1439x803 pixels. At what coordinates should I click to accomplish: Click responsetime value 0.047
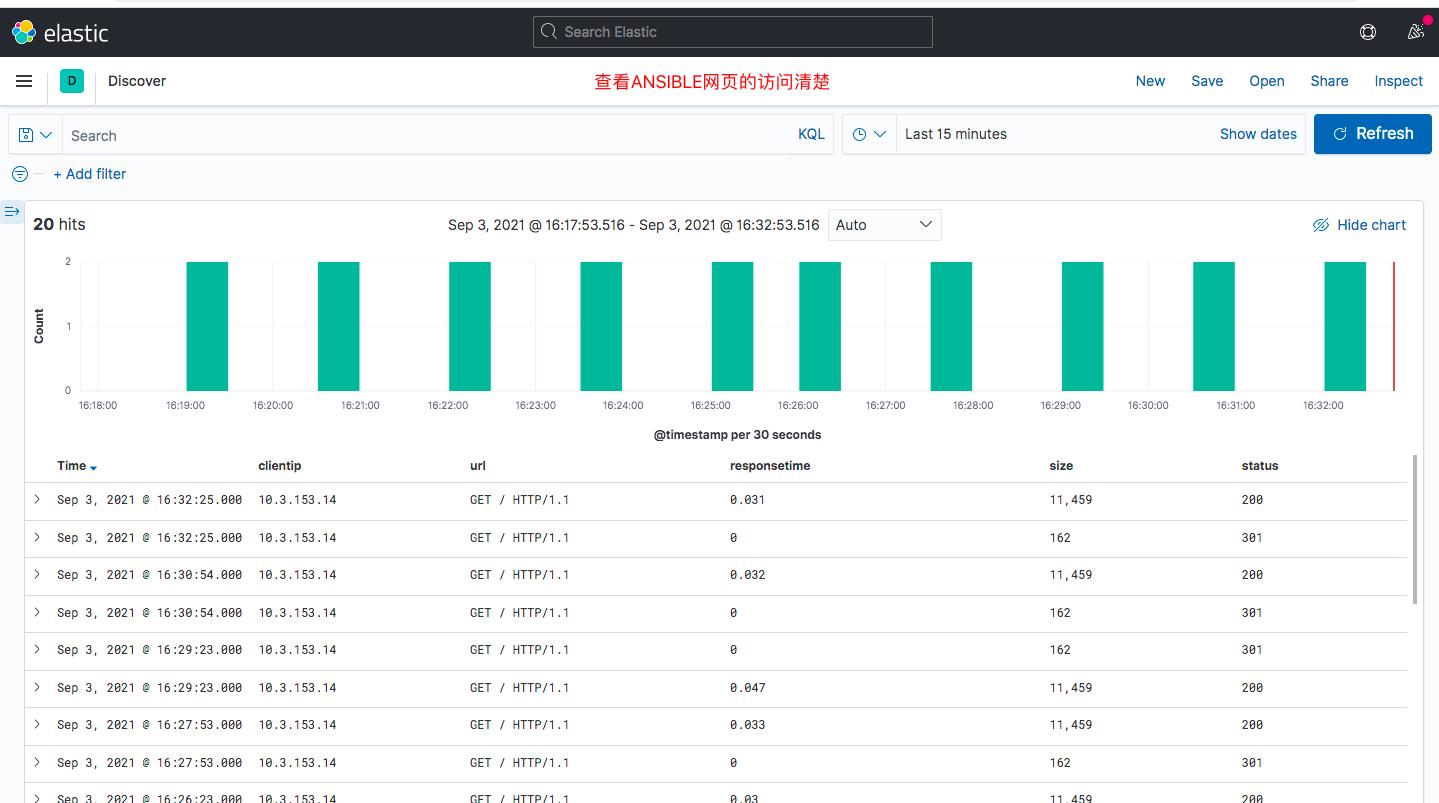[x=747, y=687]
